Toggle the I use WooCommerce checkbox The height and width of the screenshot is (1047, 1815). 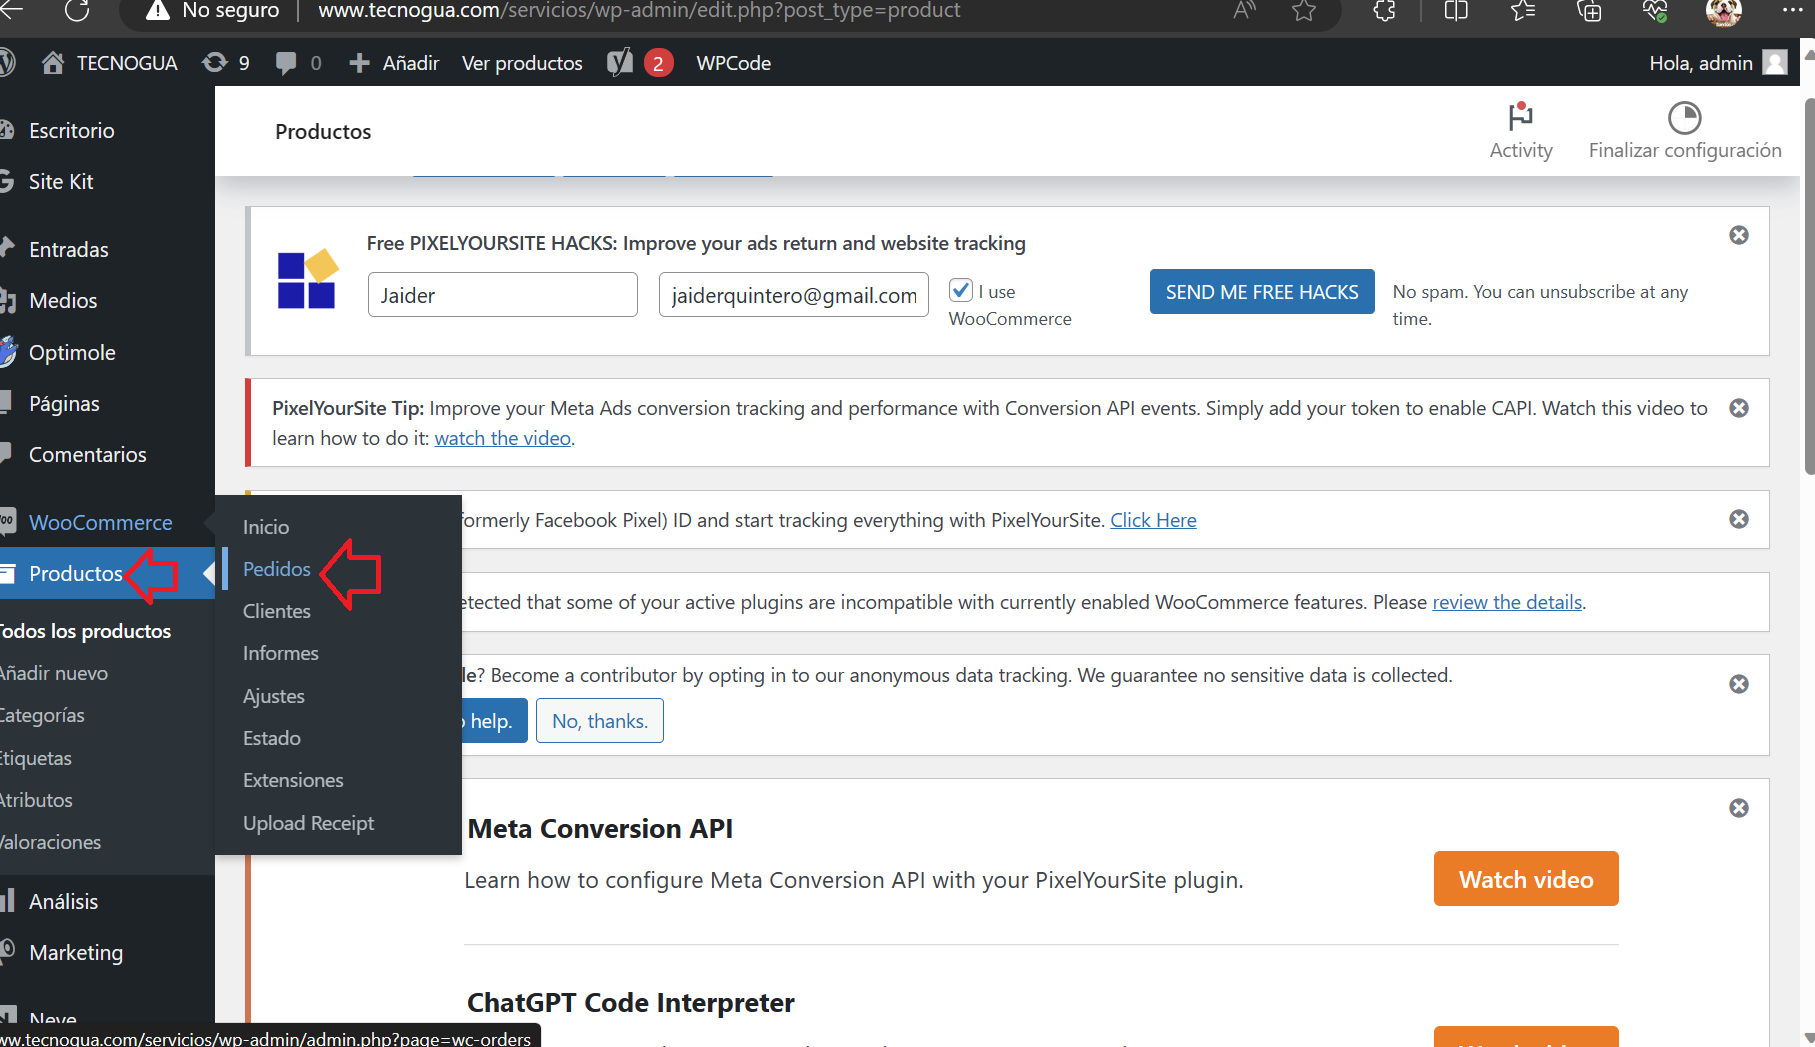pyautogui.click(x=961, y=290)
